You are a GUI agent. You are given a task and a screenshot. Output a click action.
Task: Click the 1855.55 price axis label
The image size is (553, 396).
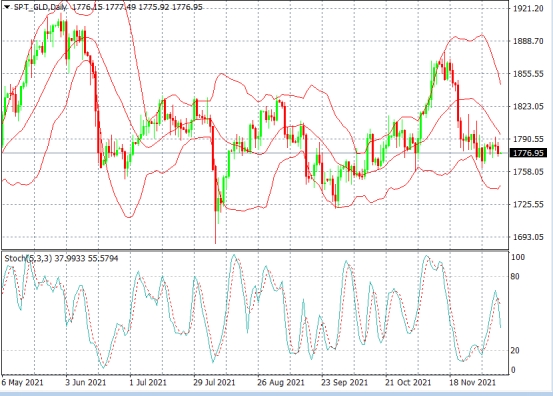(x=528, y=74)
